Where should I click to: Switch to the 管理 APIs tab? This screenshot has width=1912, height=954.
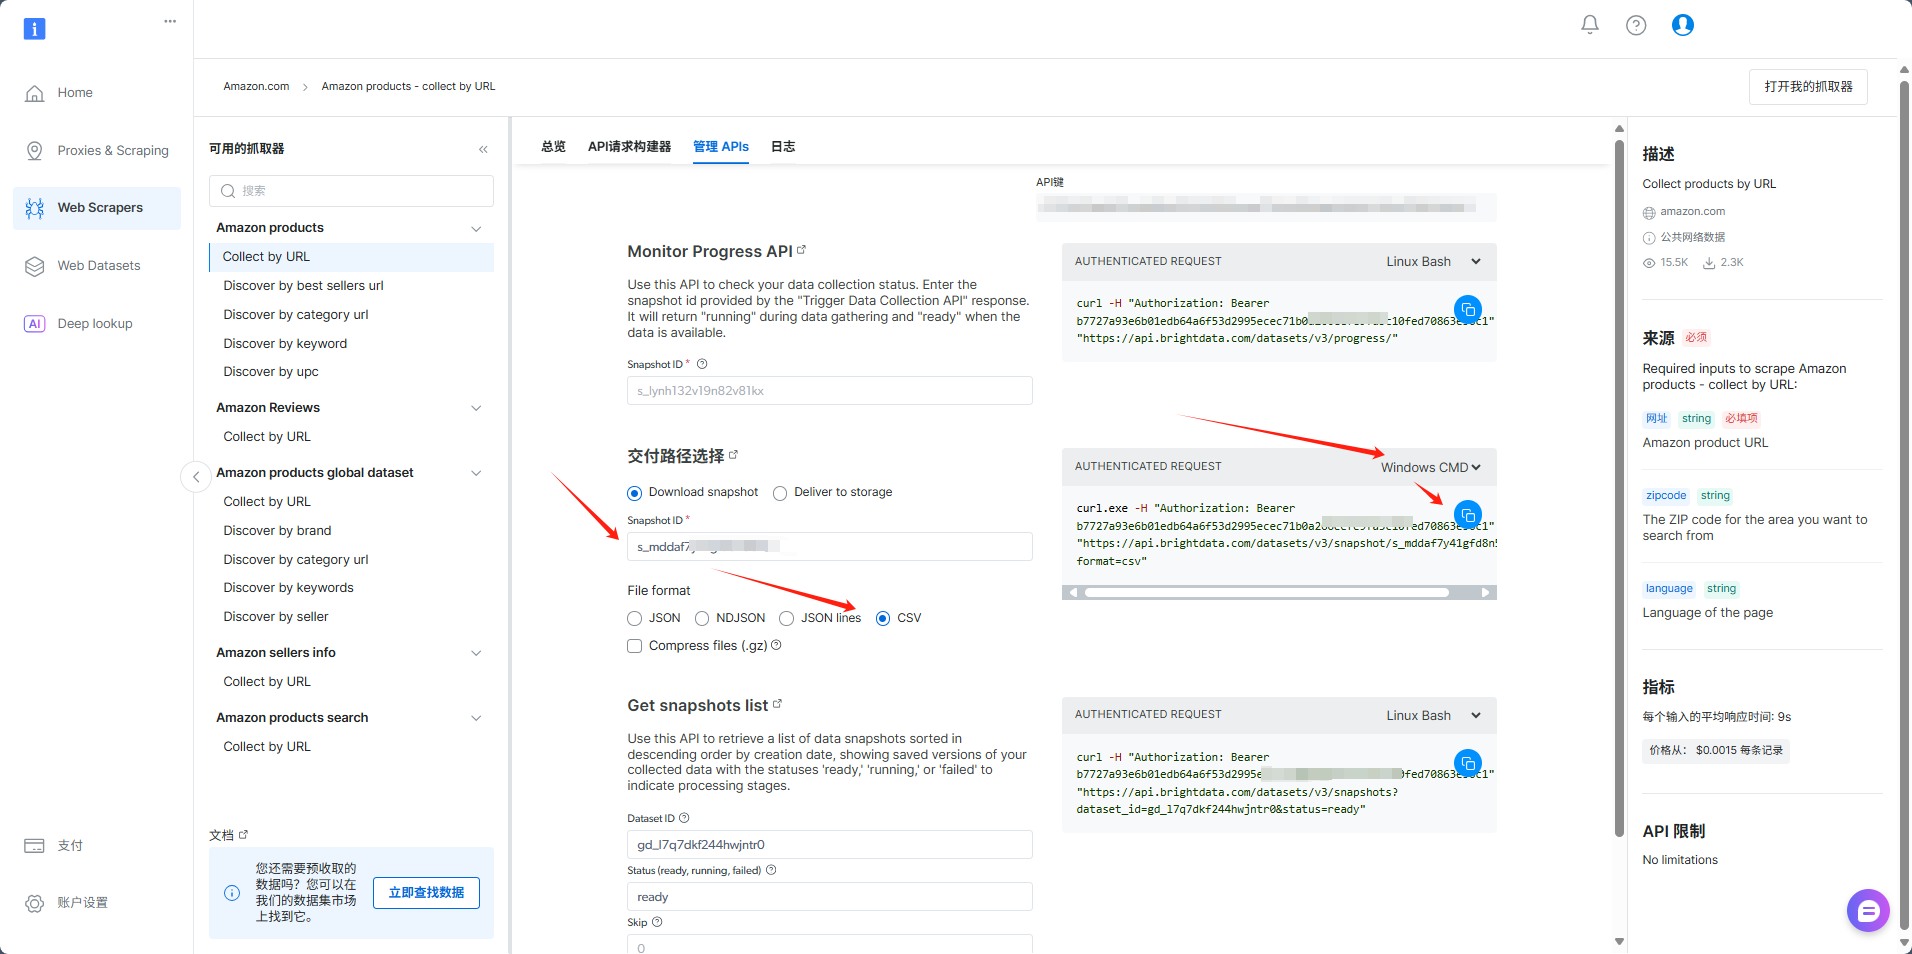pyautogui.click(x=721, y=147)
